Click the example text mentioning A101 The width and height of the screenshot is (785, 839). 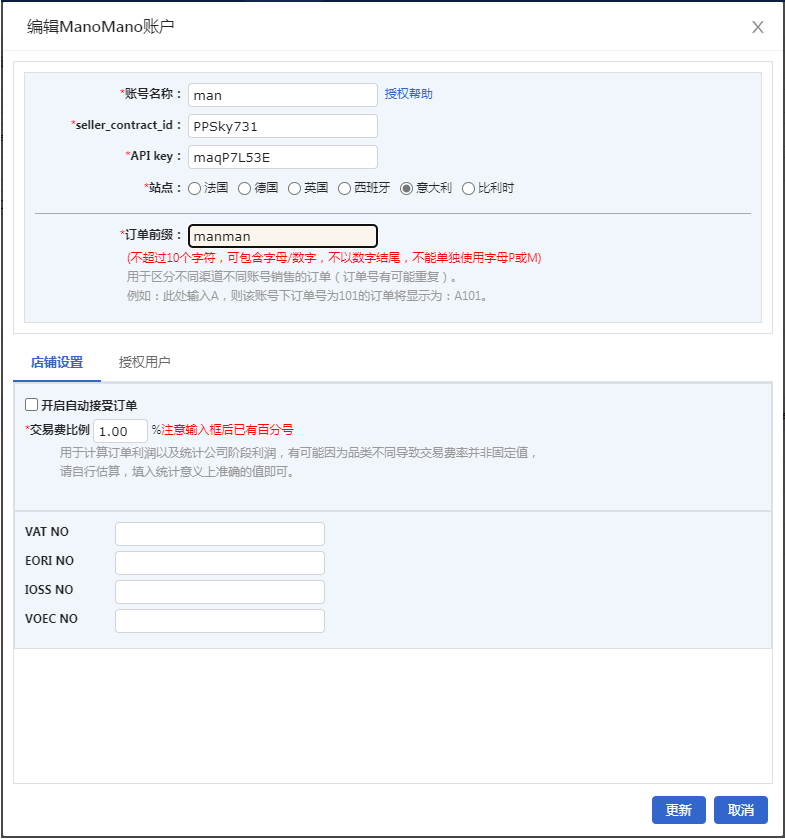pyautogui.click(x=307, y=296)
